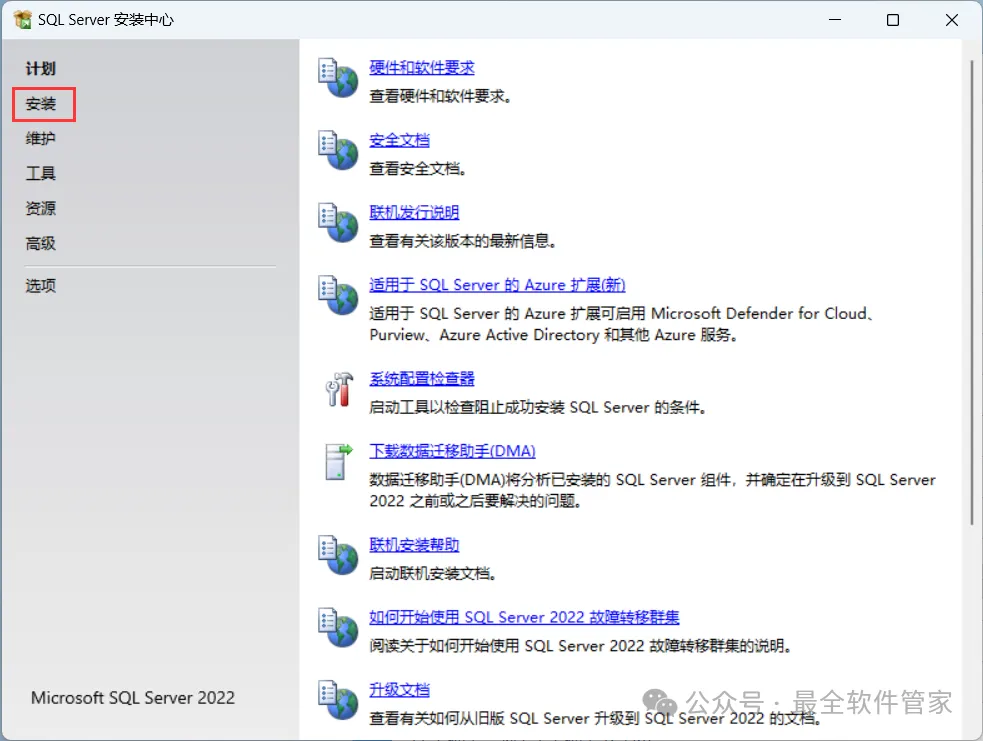Click 适用于 SQL Server 的 Azure 扩展(新) link

tap(497, 285)
